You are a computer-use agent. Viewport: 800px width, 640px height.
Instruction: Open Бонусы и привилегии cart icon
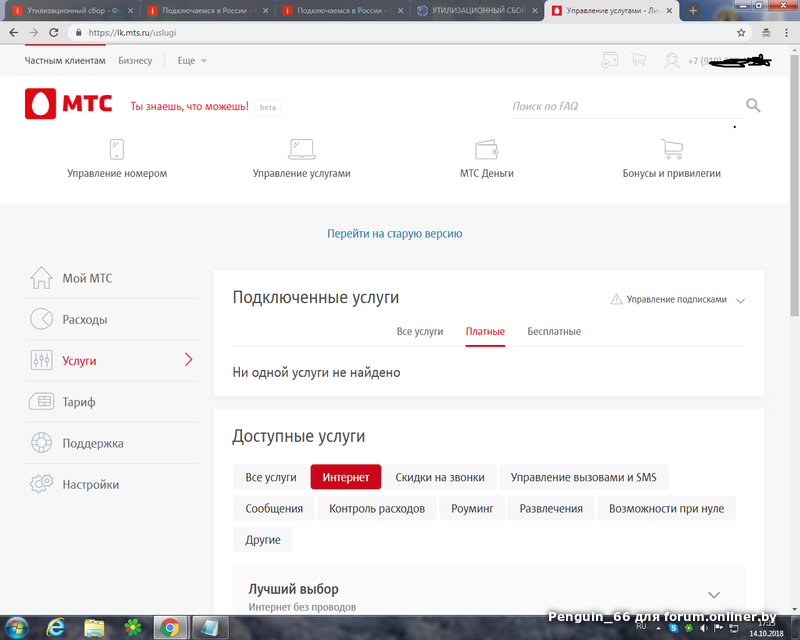pyautogui.click(x=671, y=150)
